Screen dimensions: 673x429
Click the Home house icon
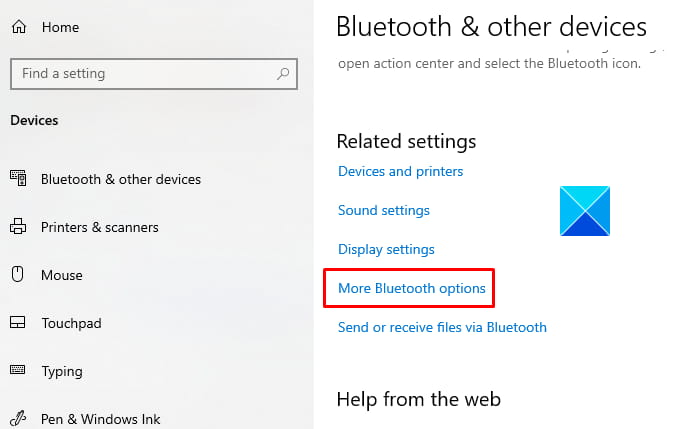tap(19, 27)
